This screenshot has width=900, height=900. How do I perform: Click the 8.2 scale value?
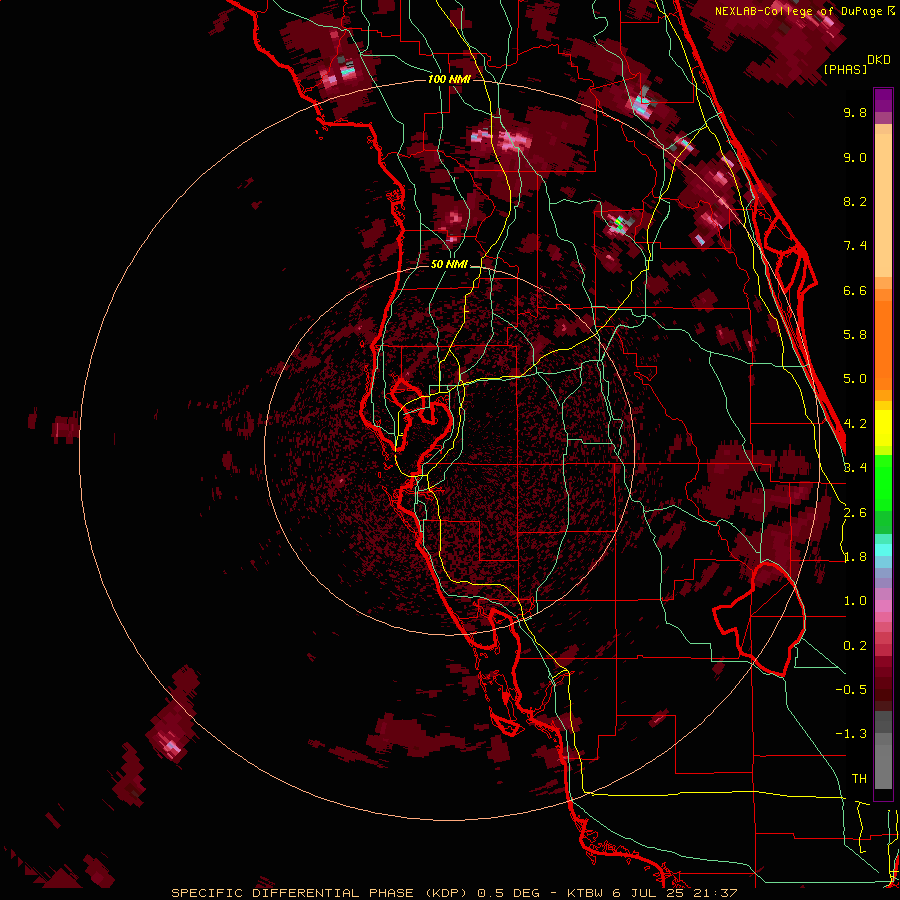pos(855,201)
